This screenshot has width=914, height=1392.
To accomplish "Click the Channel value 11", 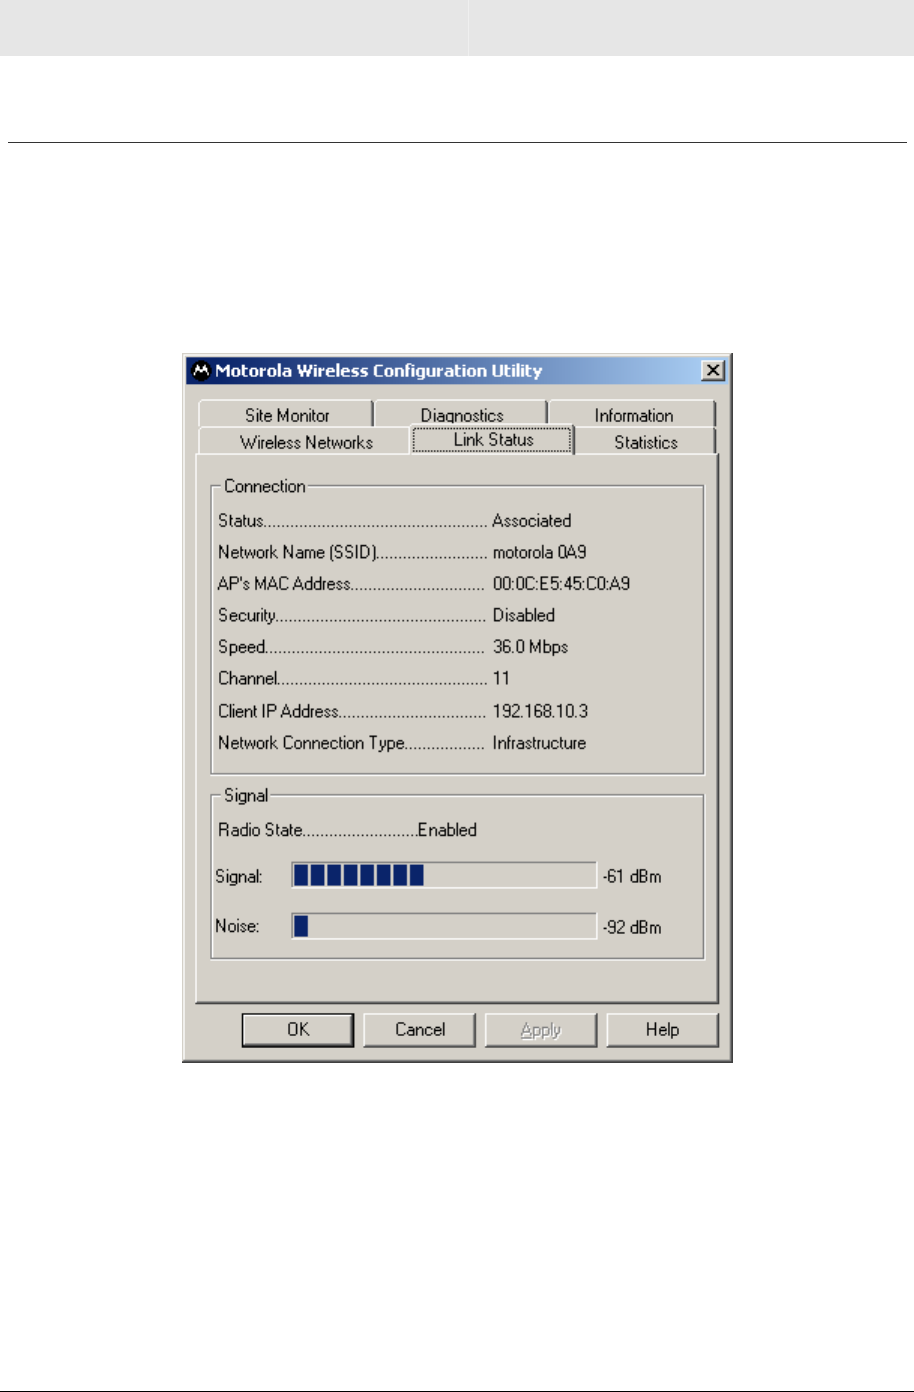I will 501,679.
